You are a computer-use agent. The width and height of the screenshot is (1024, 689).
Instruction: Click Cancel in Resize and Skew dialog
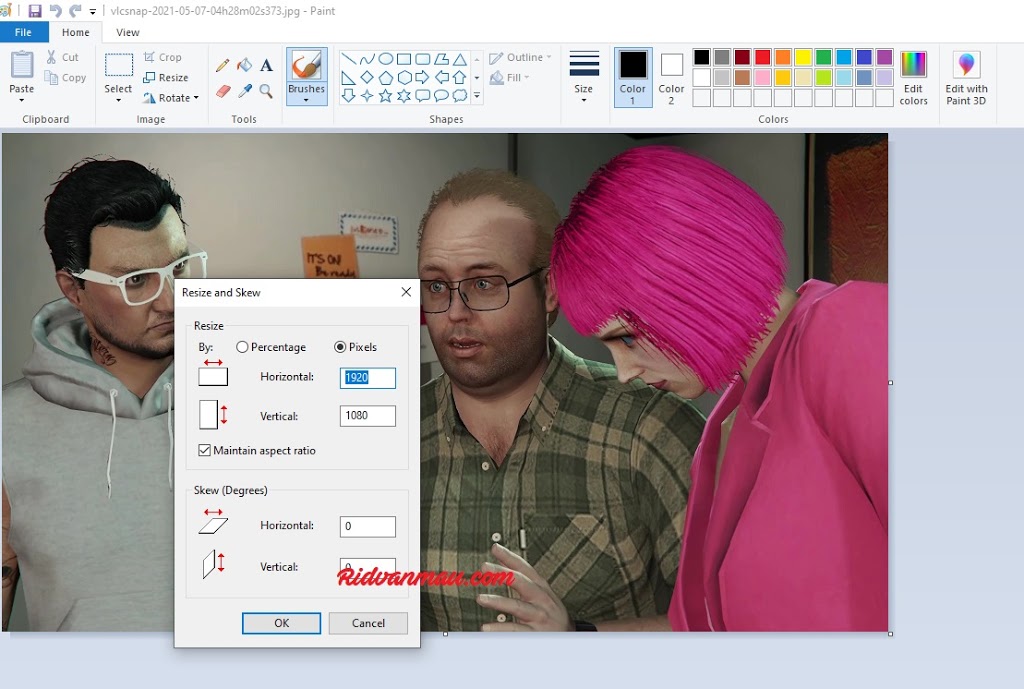pos(368,623)
